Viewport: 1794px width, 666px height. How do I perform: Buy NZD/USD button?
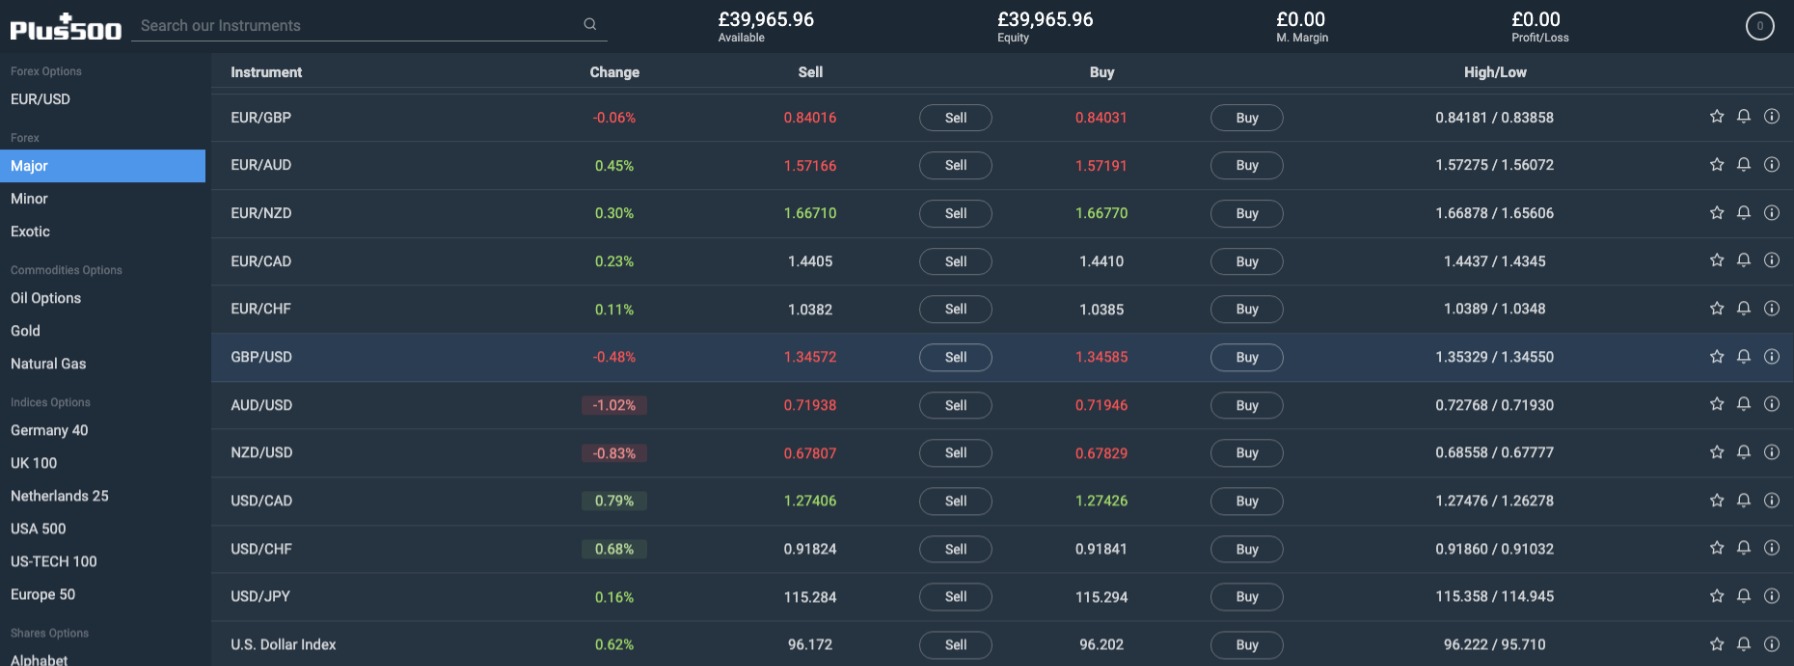click(1247, 453)
